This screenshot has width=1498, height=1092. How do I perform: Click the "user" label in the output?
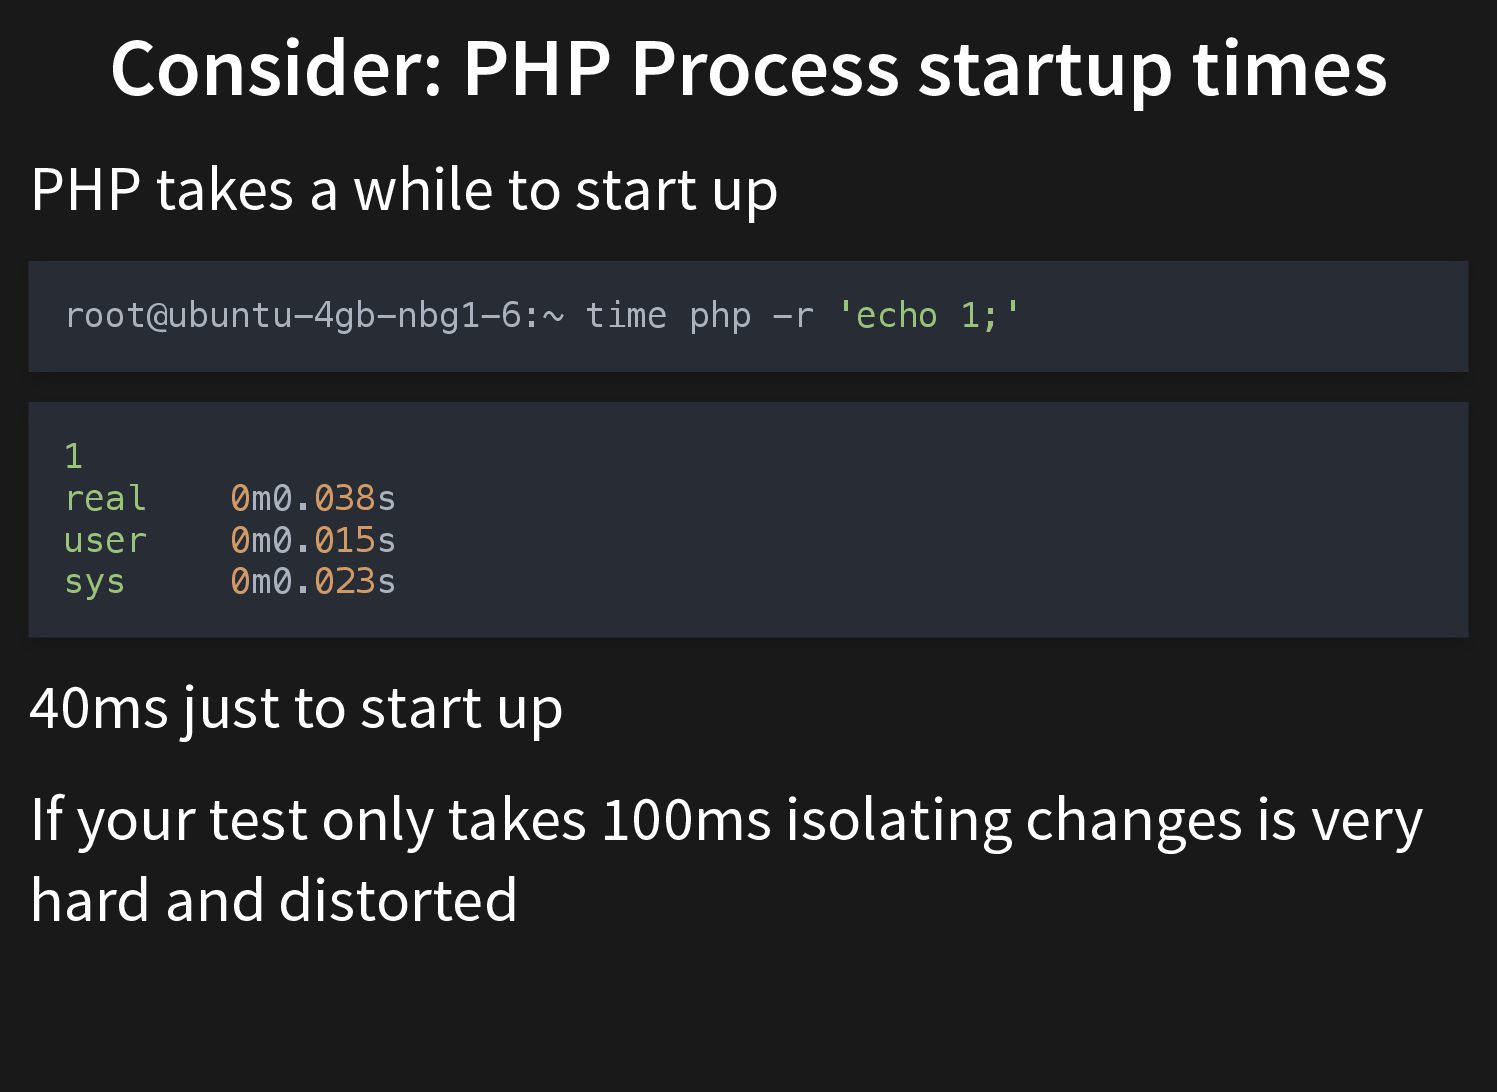click(x=105, y=540)
